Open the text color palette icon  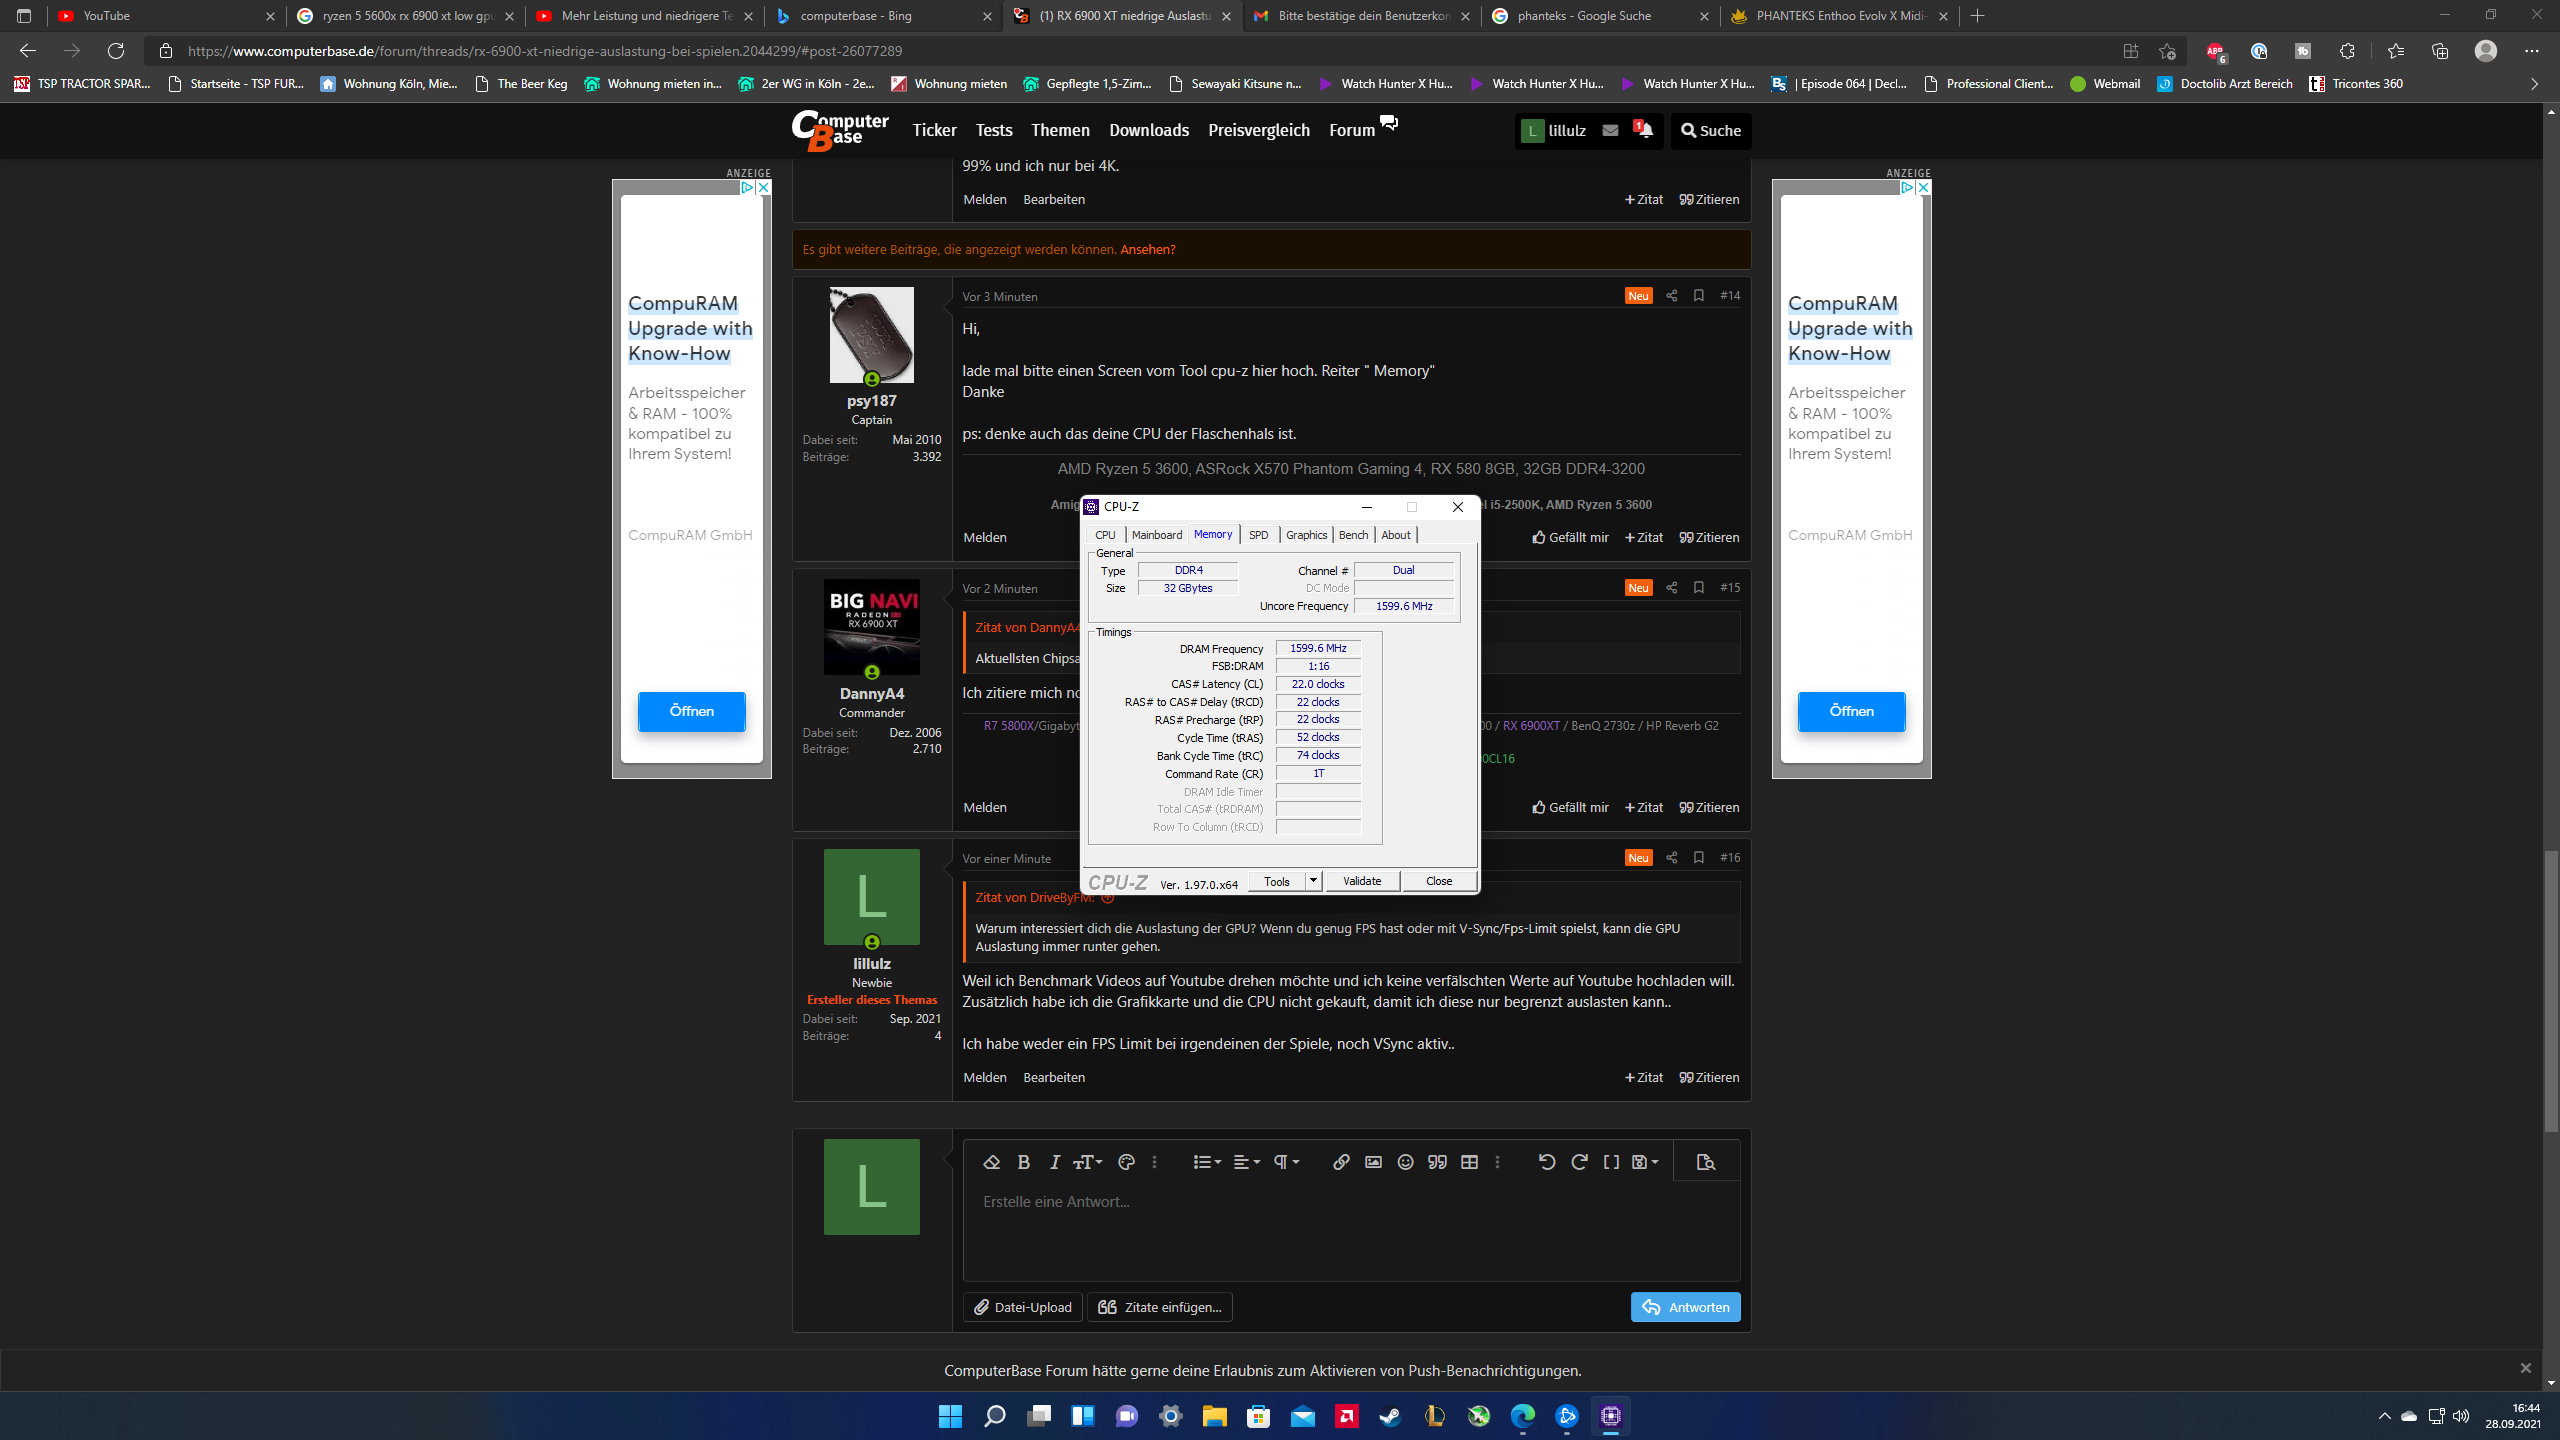[1126, 1162]
